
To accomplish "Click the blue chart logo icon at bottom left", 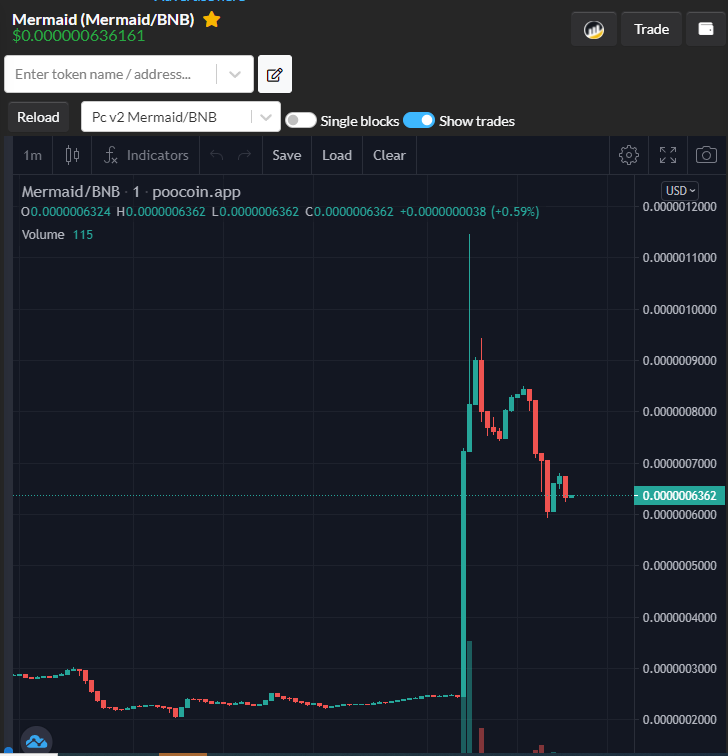I will tap(36, 741).
